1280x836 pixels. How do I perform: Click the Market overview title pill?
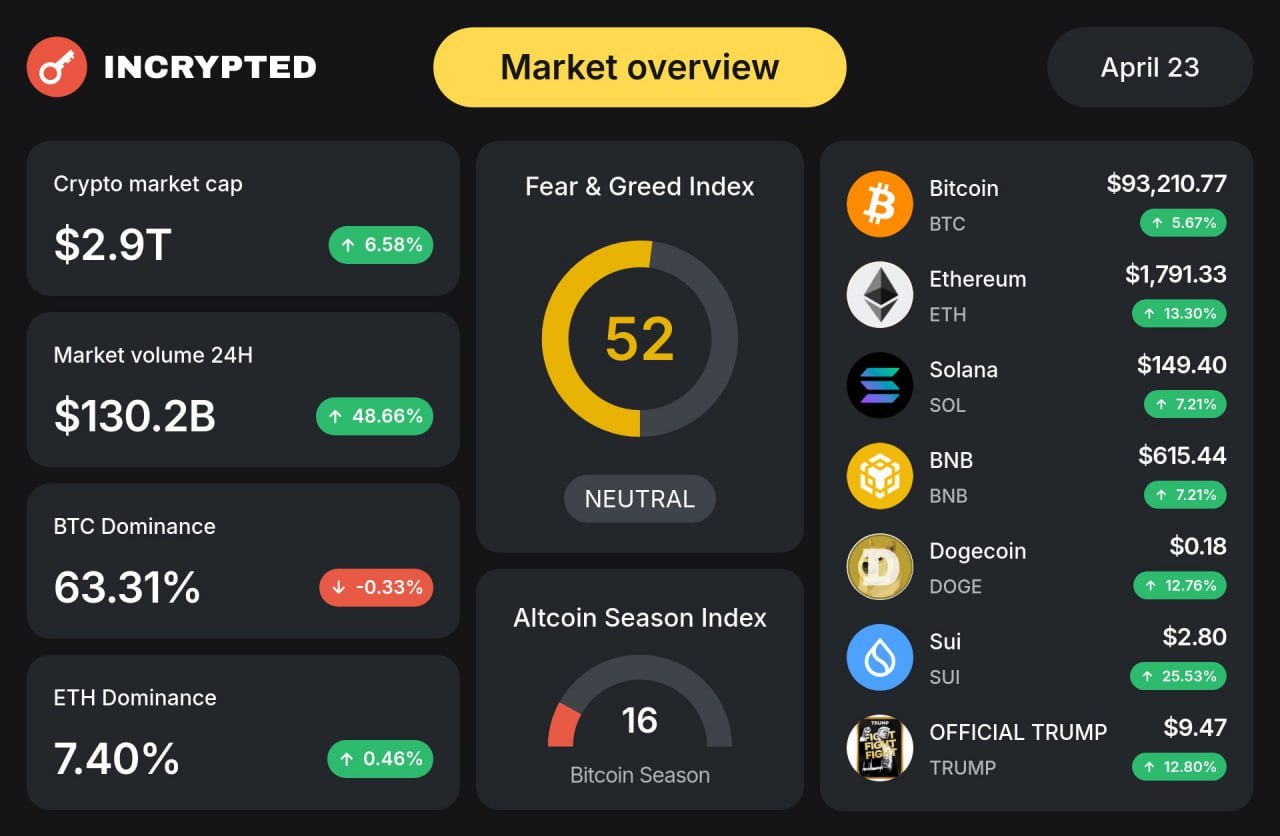(640, 67)
